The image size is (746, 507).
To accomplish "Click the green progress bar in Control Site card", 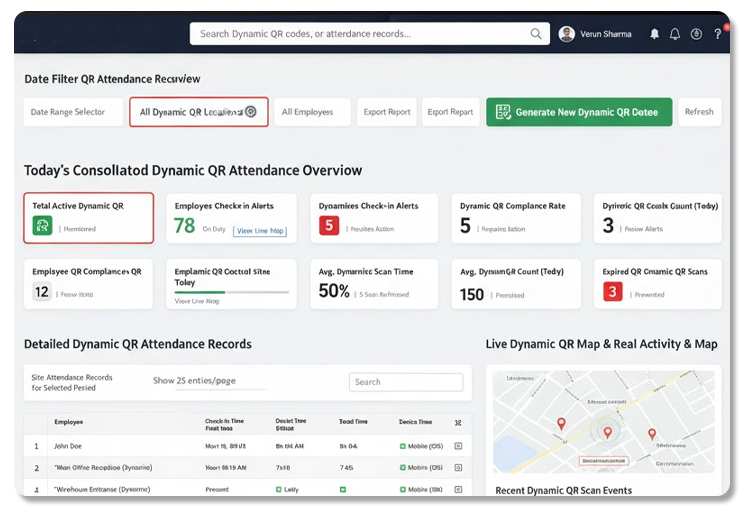I will 200,292.
